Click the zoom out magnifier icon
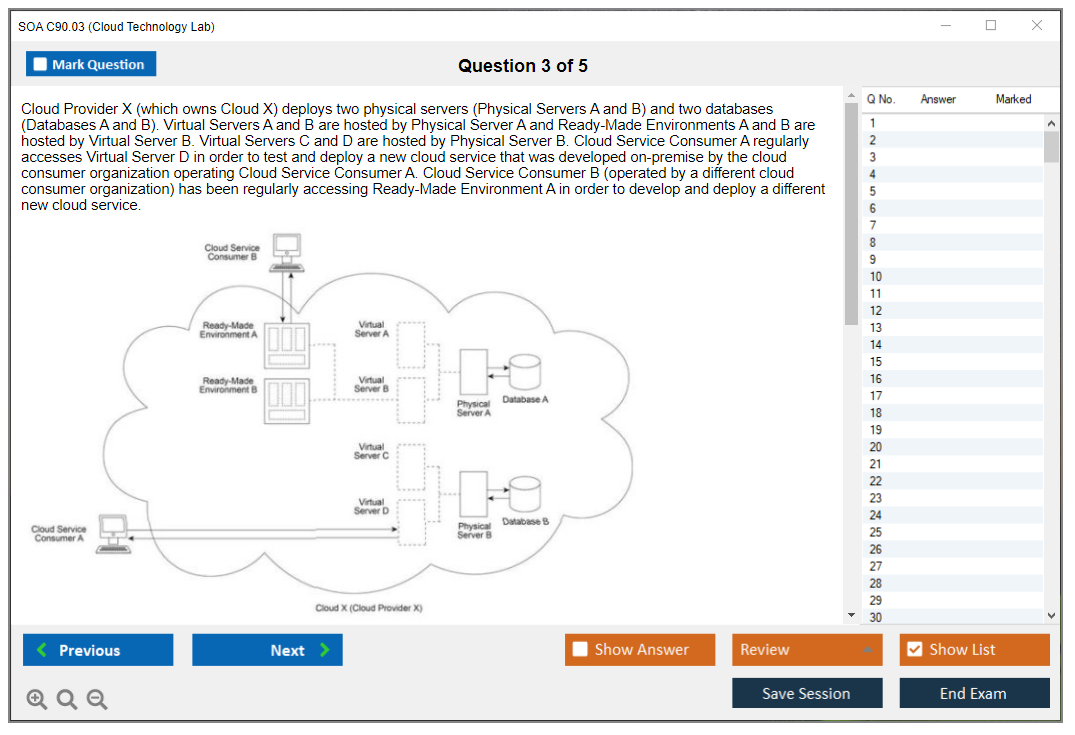Viewport: 1075px width, 735px height. coord(97,700)
